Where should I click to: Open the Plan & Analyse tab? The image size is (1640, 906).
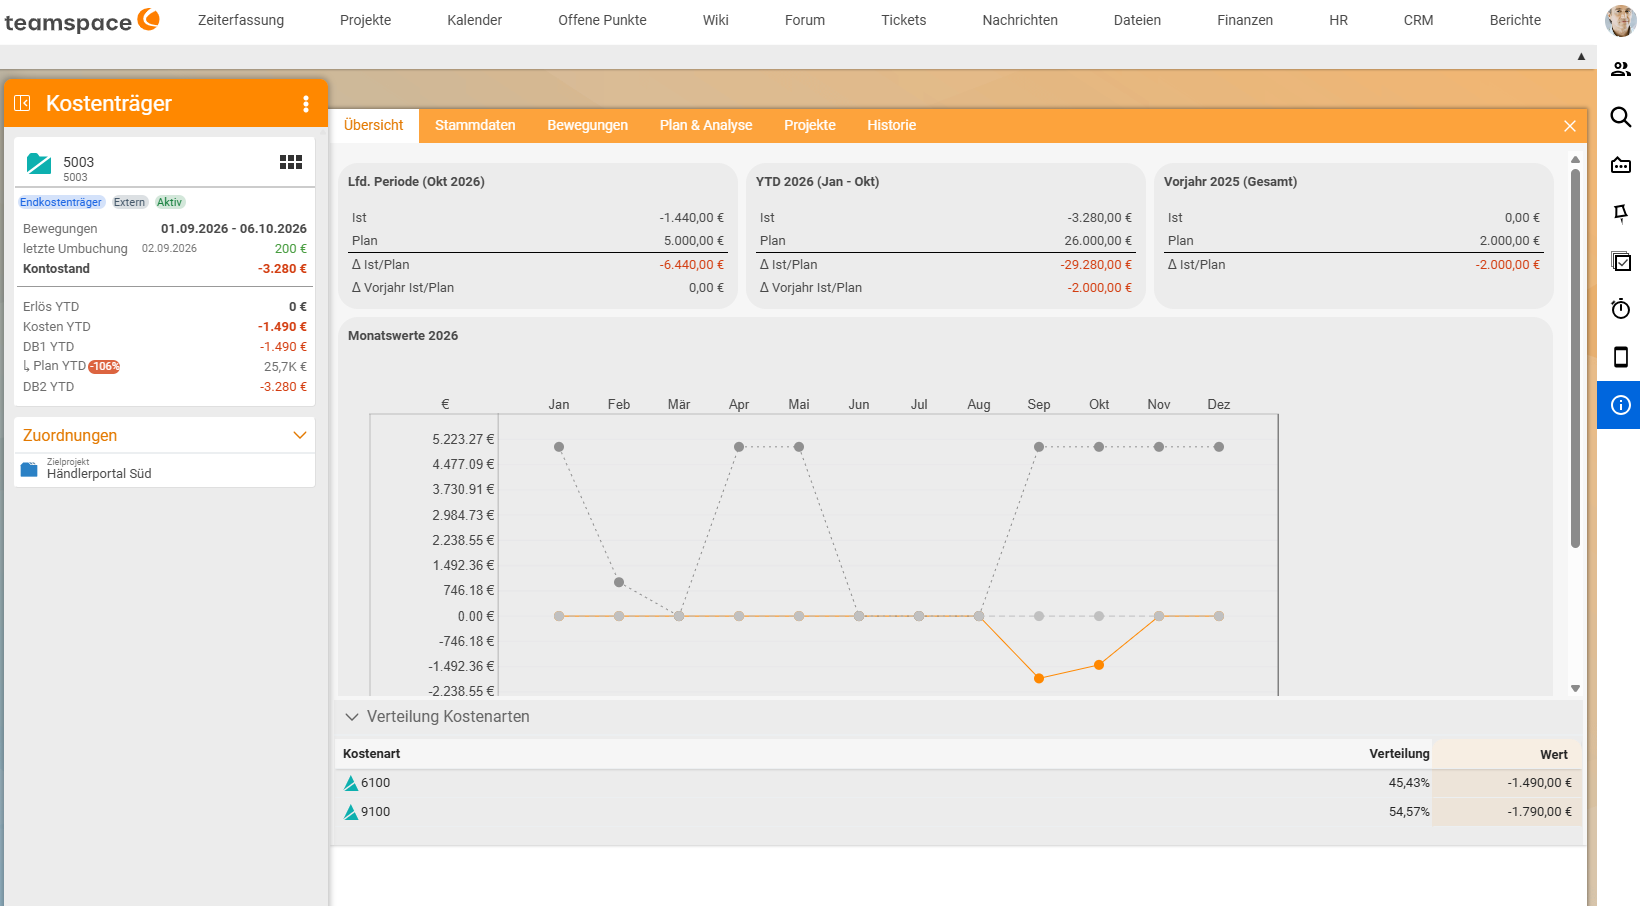click(706, 125)
